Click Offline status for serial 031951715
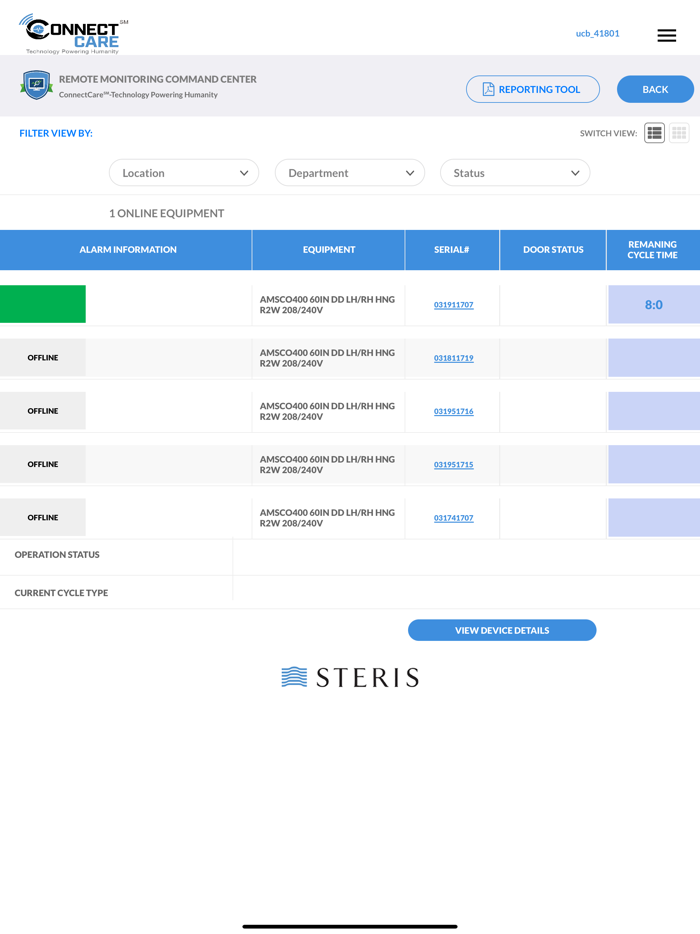Image resolution: width=700 pixels, height=934 pixels. tap(43, 464)
